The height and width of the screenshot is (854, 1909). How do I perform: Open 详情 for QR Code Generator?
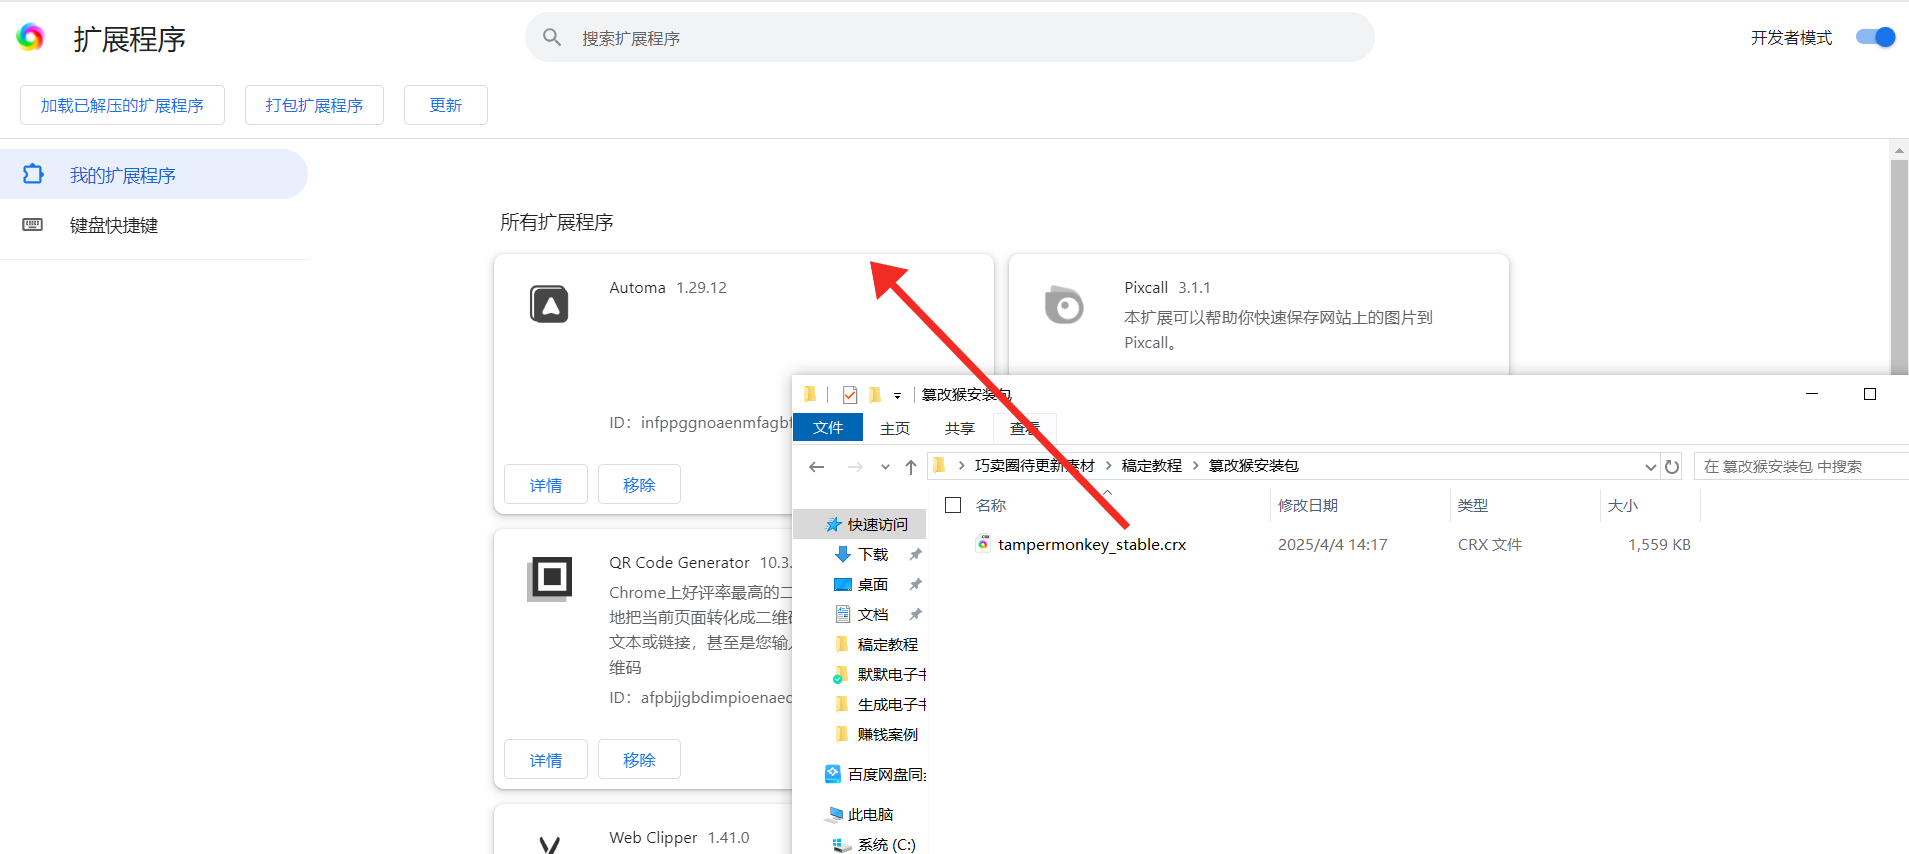[545, 759]
